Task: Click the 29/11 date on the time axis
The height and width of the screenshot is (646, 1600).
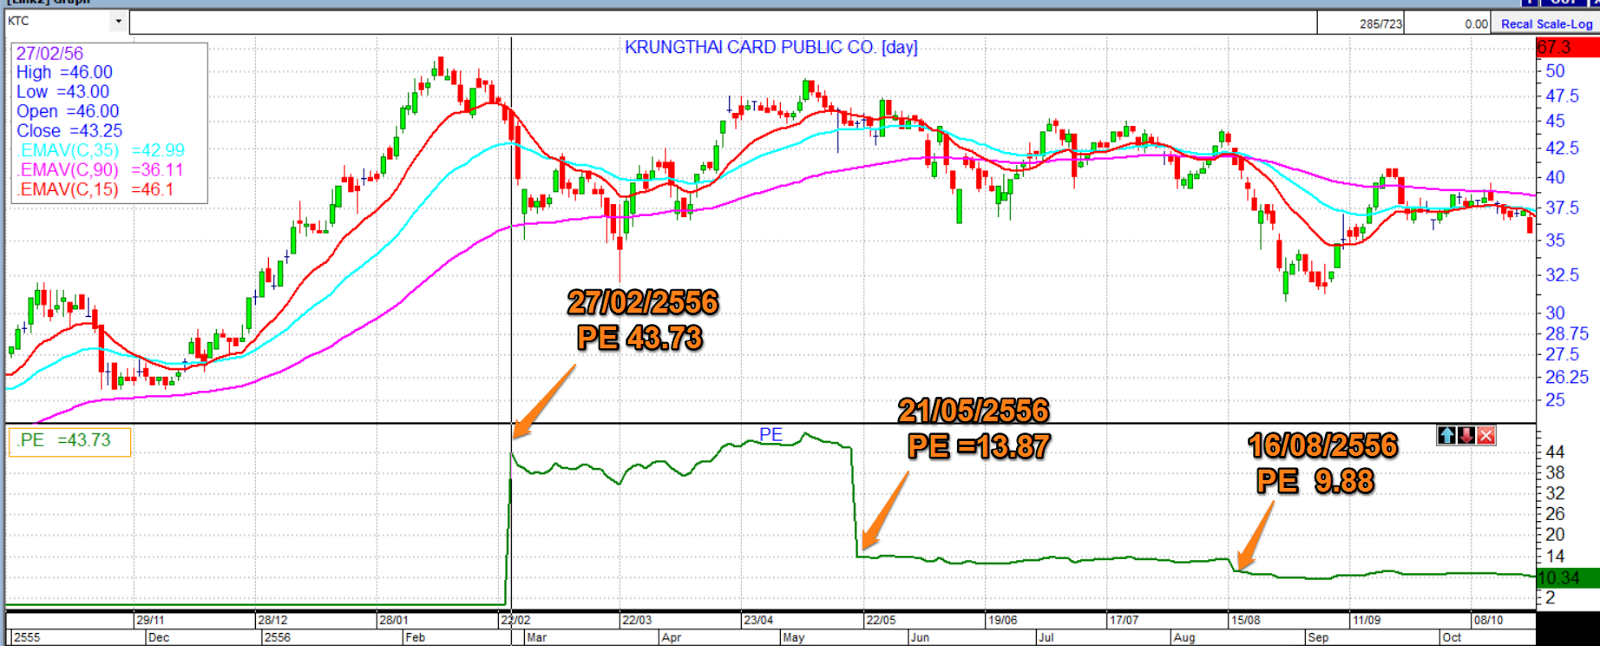Action: click(151, 620)
